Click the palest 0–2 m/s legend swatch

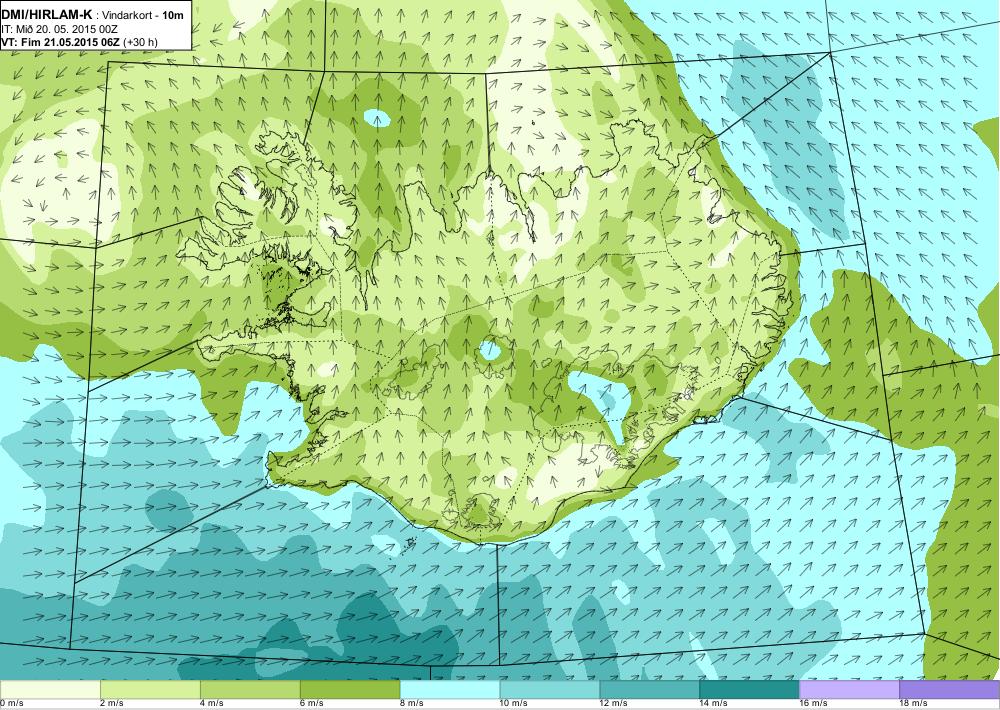tap(50, 689)
